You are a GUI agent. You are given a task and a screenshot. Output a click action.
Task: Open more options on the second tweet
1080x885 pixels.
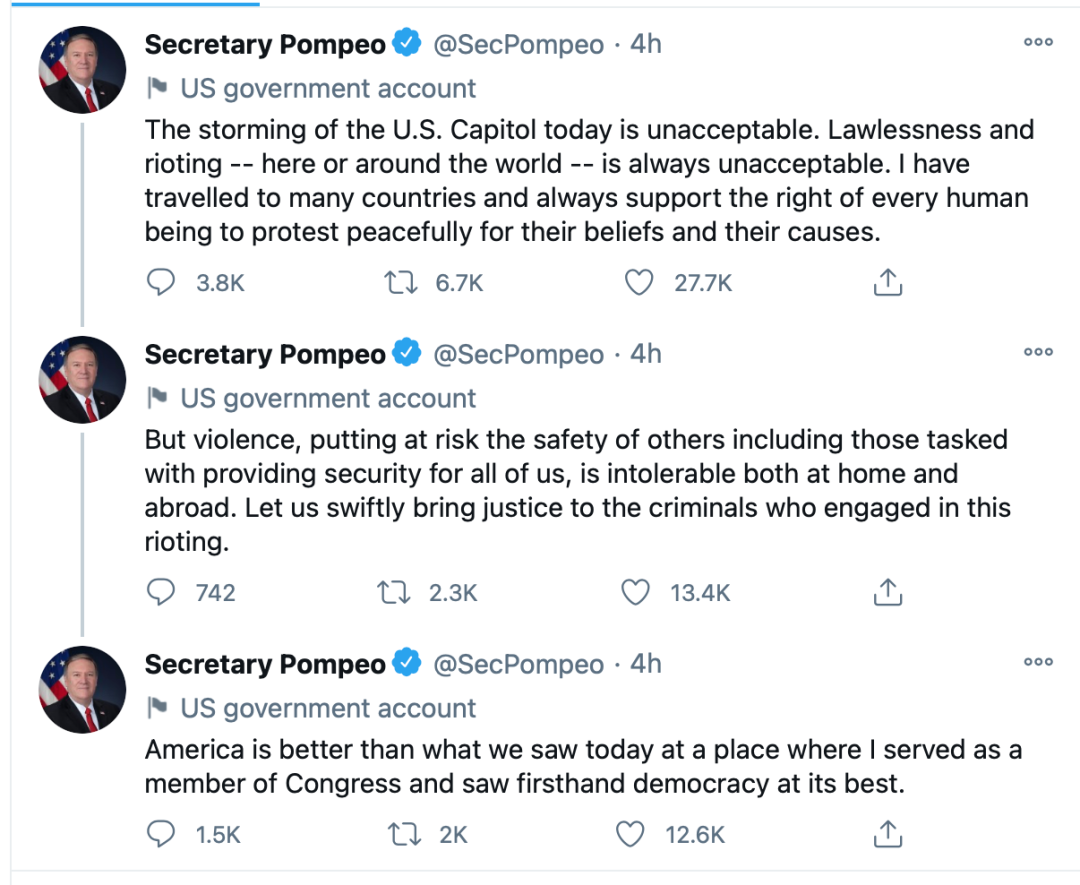1038,352
